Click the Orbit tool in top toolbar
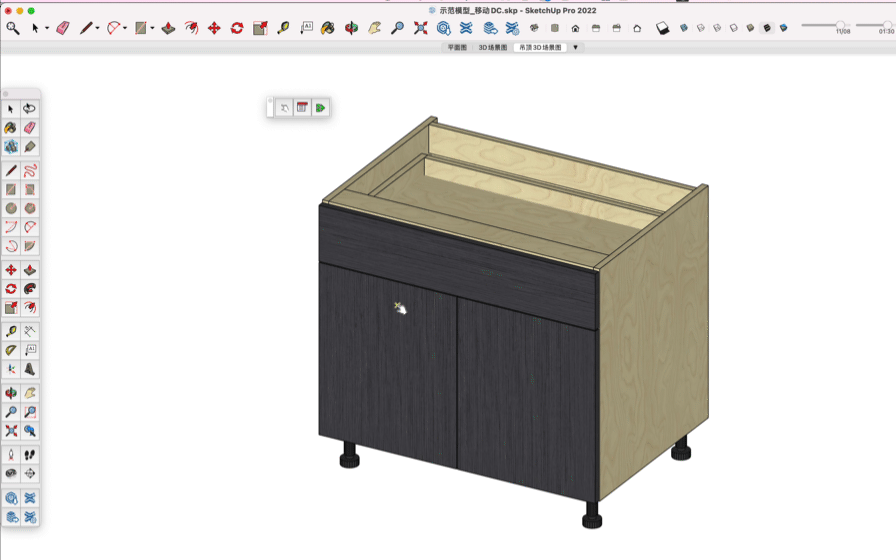 [352, 28]
